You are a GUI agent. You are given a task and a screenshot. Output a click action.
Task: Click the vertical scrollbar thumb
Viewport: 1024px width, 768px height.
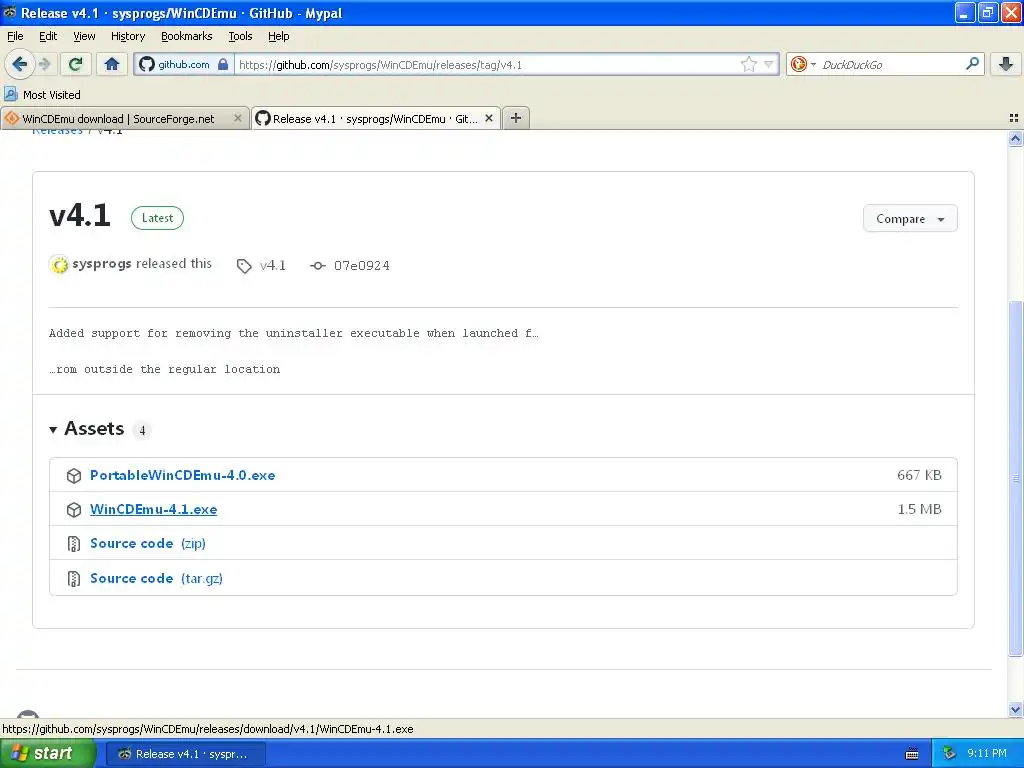(1015, 478)
